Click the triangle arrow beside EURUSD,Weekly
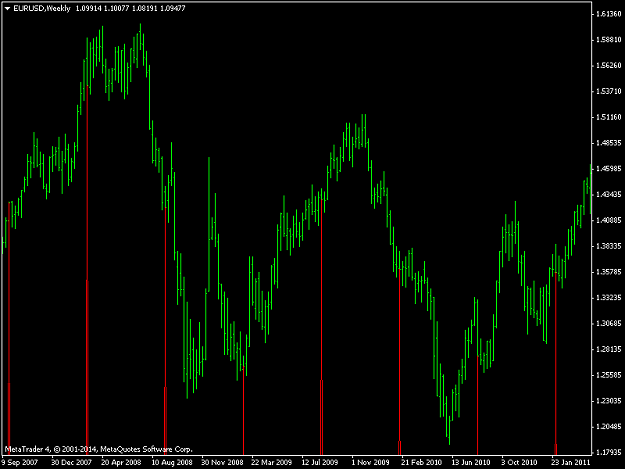Image resolution: width=625 pixels, height=469 pixels. pos(8,8)
